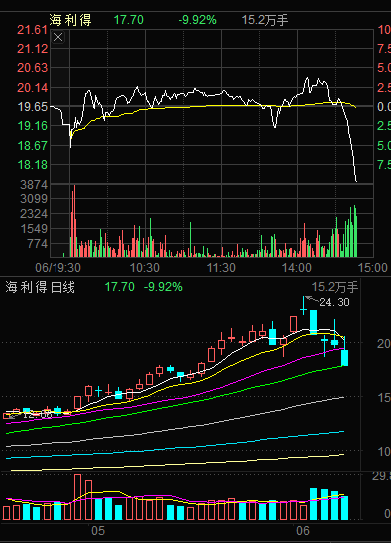Click the price 17.70 in the intraday header
This screenshot has width=391, height=543.
[x=128, y=20]
